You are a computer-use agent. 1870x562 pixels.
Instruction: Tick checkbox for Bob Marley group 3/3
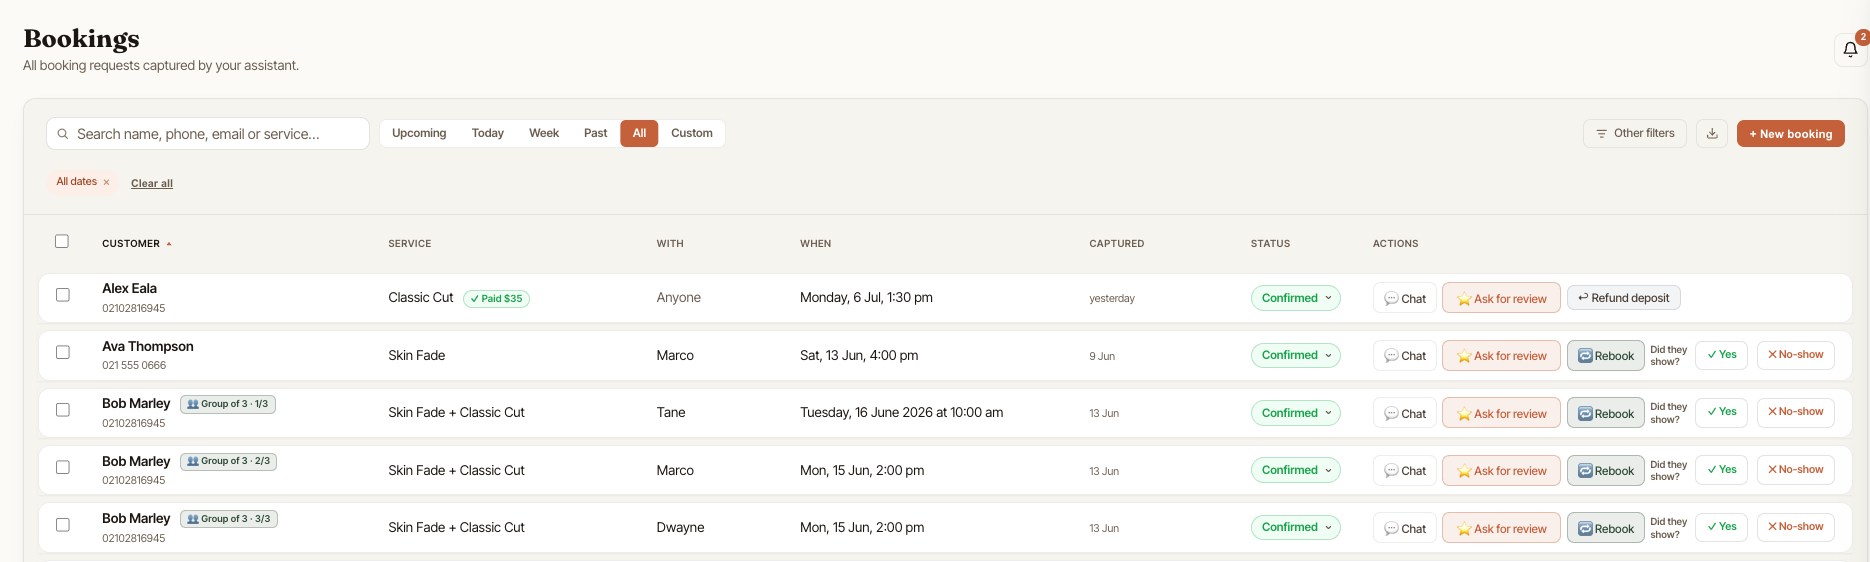tap(63, 525)
